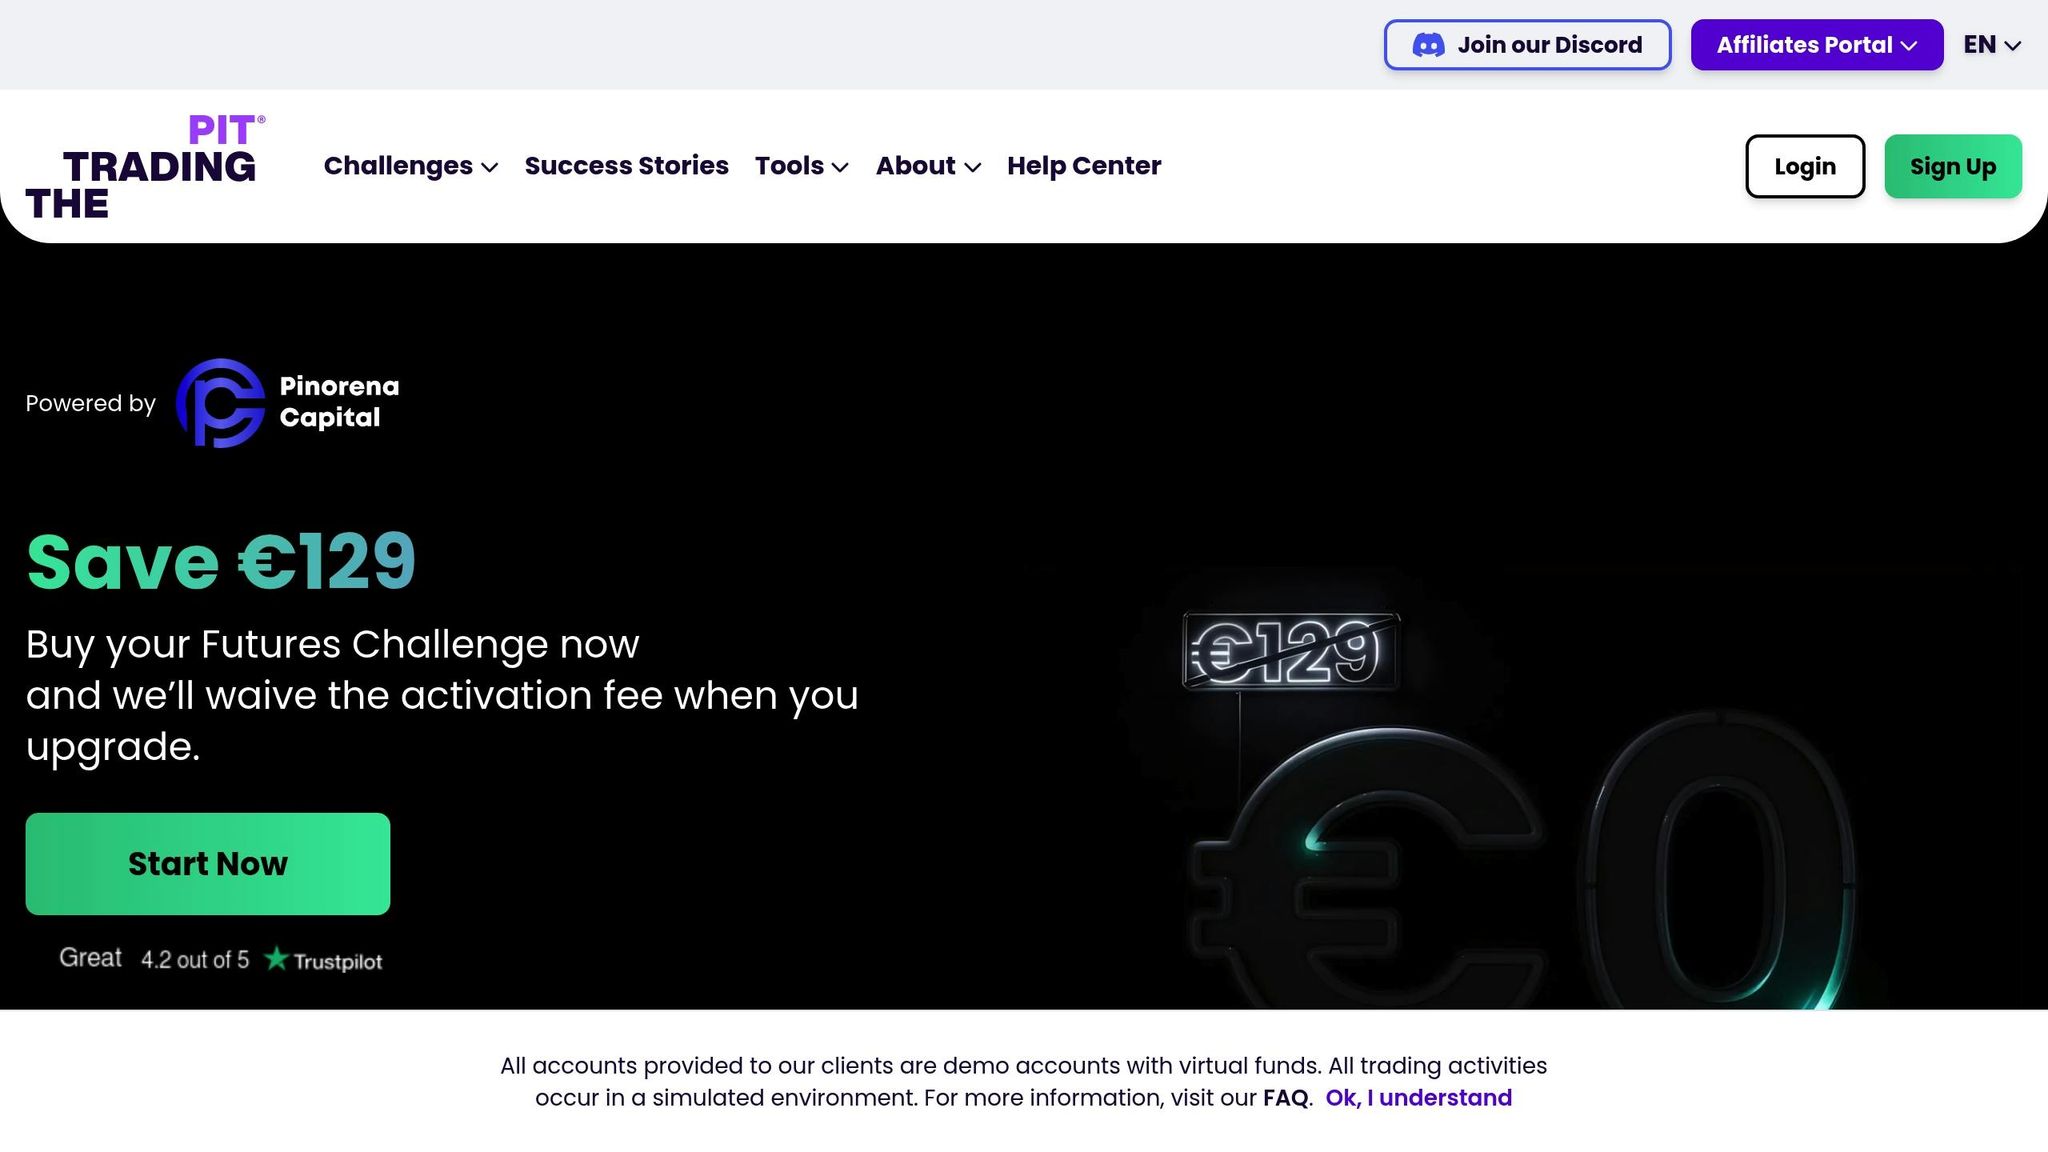Go to Success Stories page

click(x=626, y=166)
